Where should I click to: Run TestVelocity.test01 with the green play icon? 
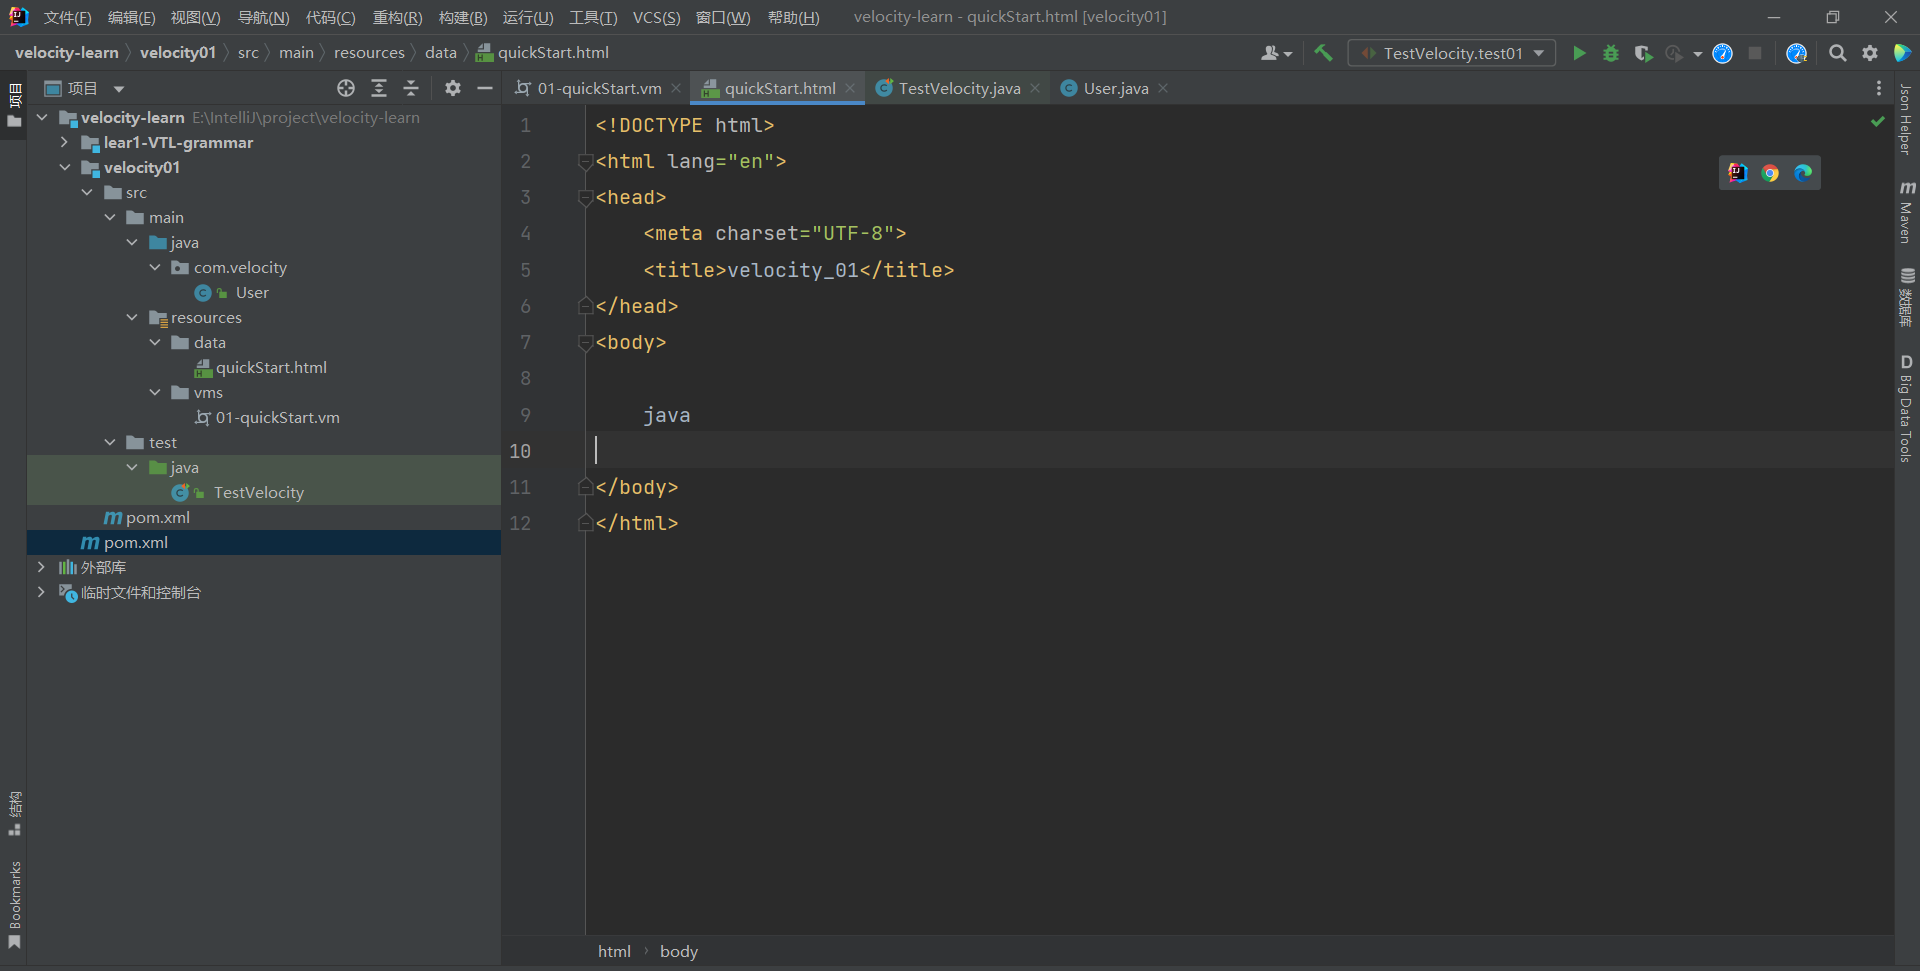click(1579, 53)
